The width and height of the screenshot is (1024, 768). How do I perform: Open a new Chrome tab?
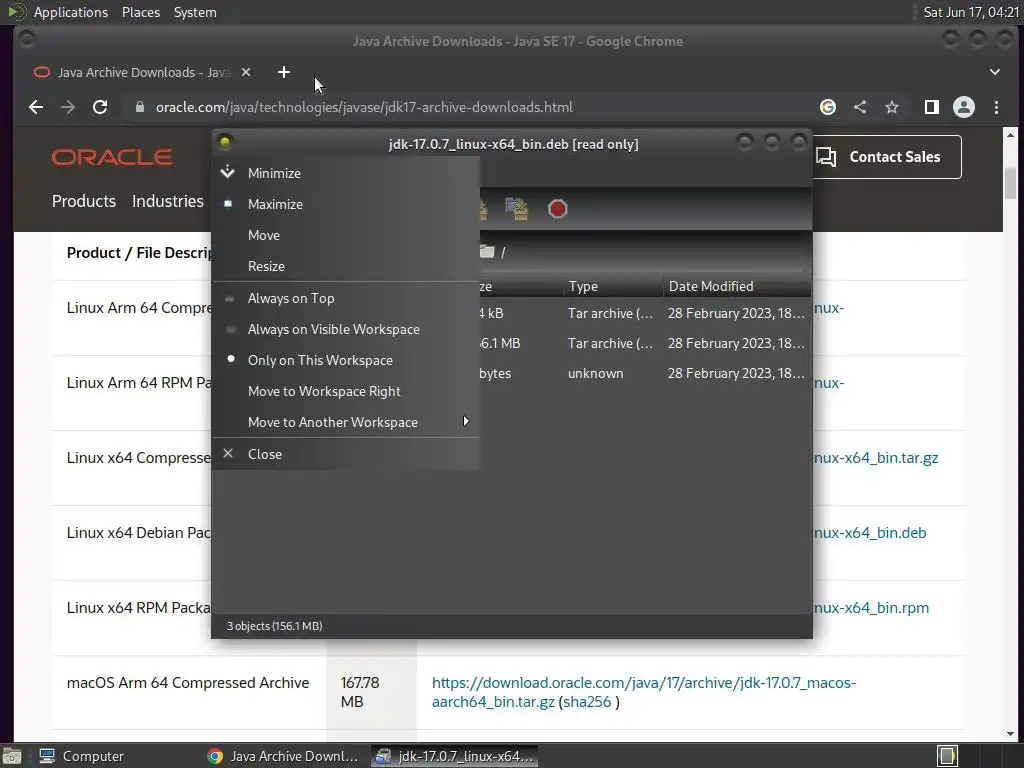coord(283,72)
